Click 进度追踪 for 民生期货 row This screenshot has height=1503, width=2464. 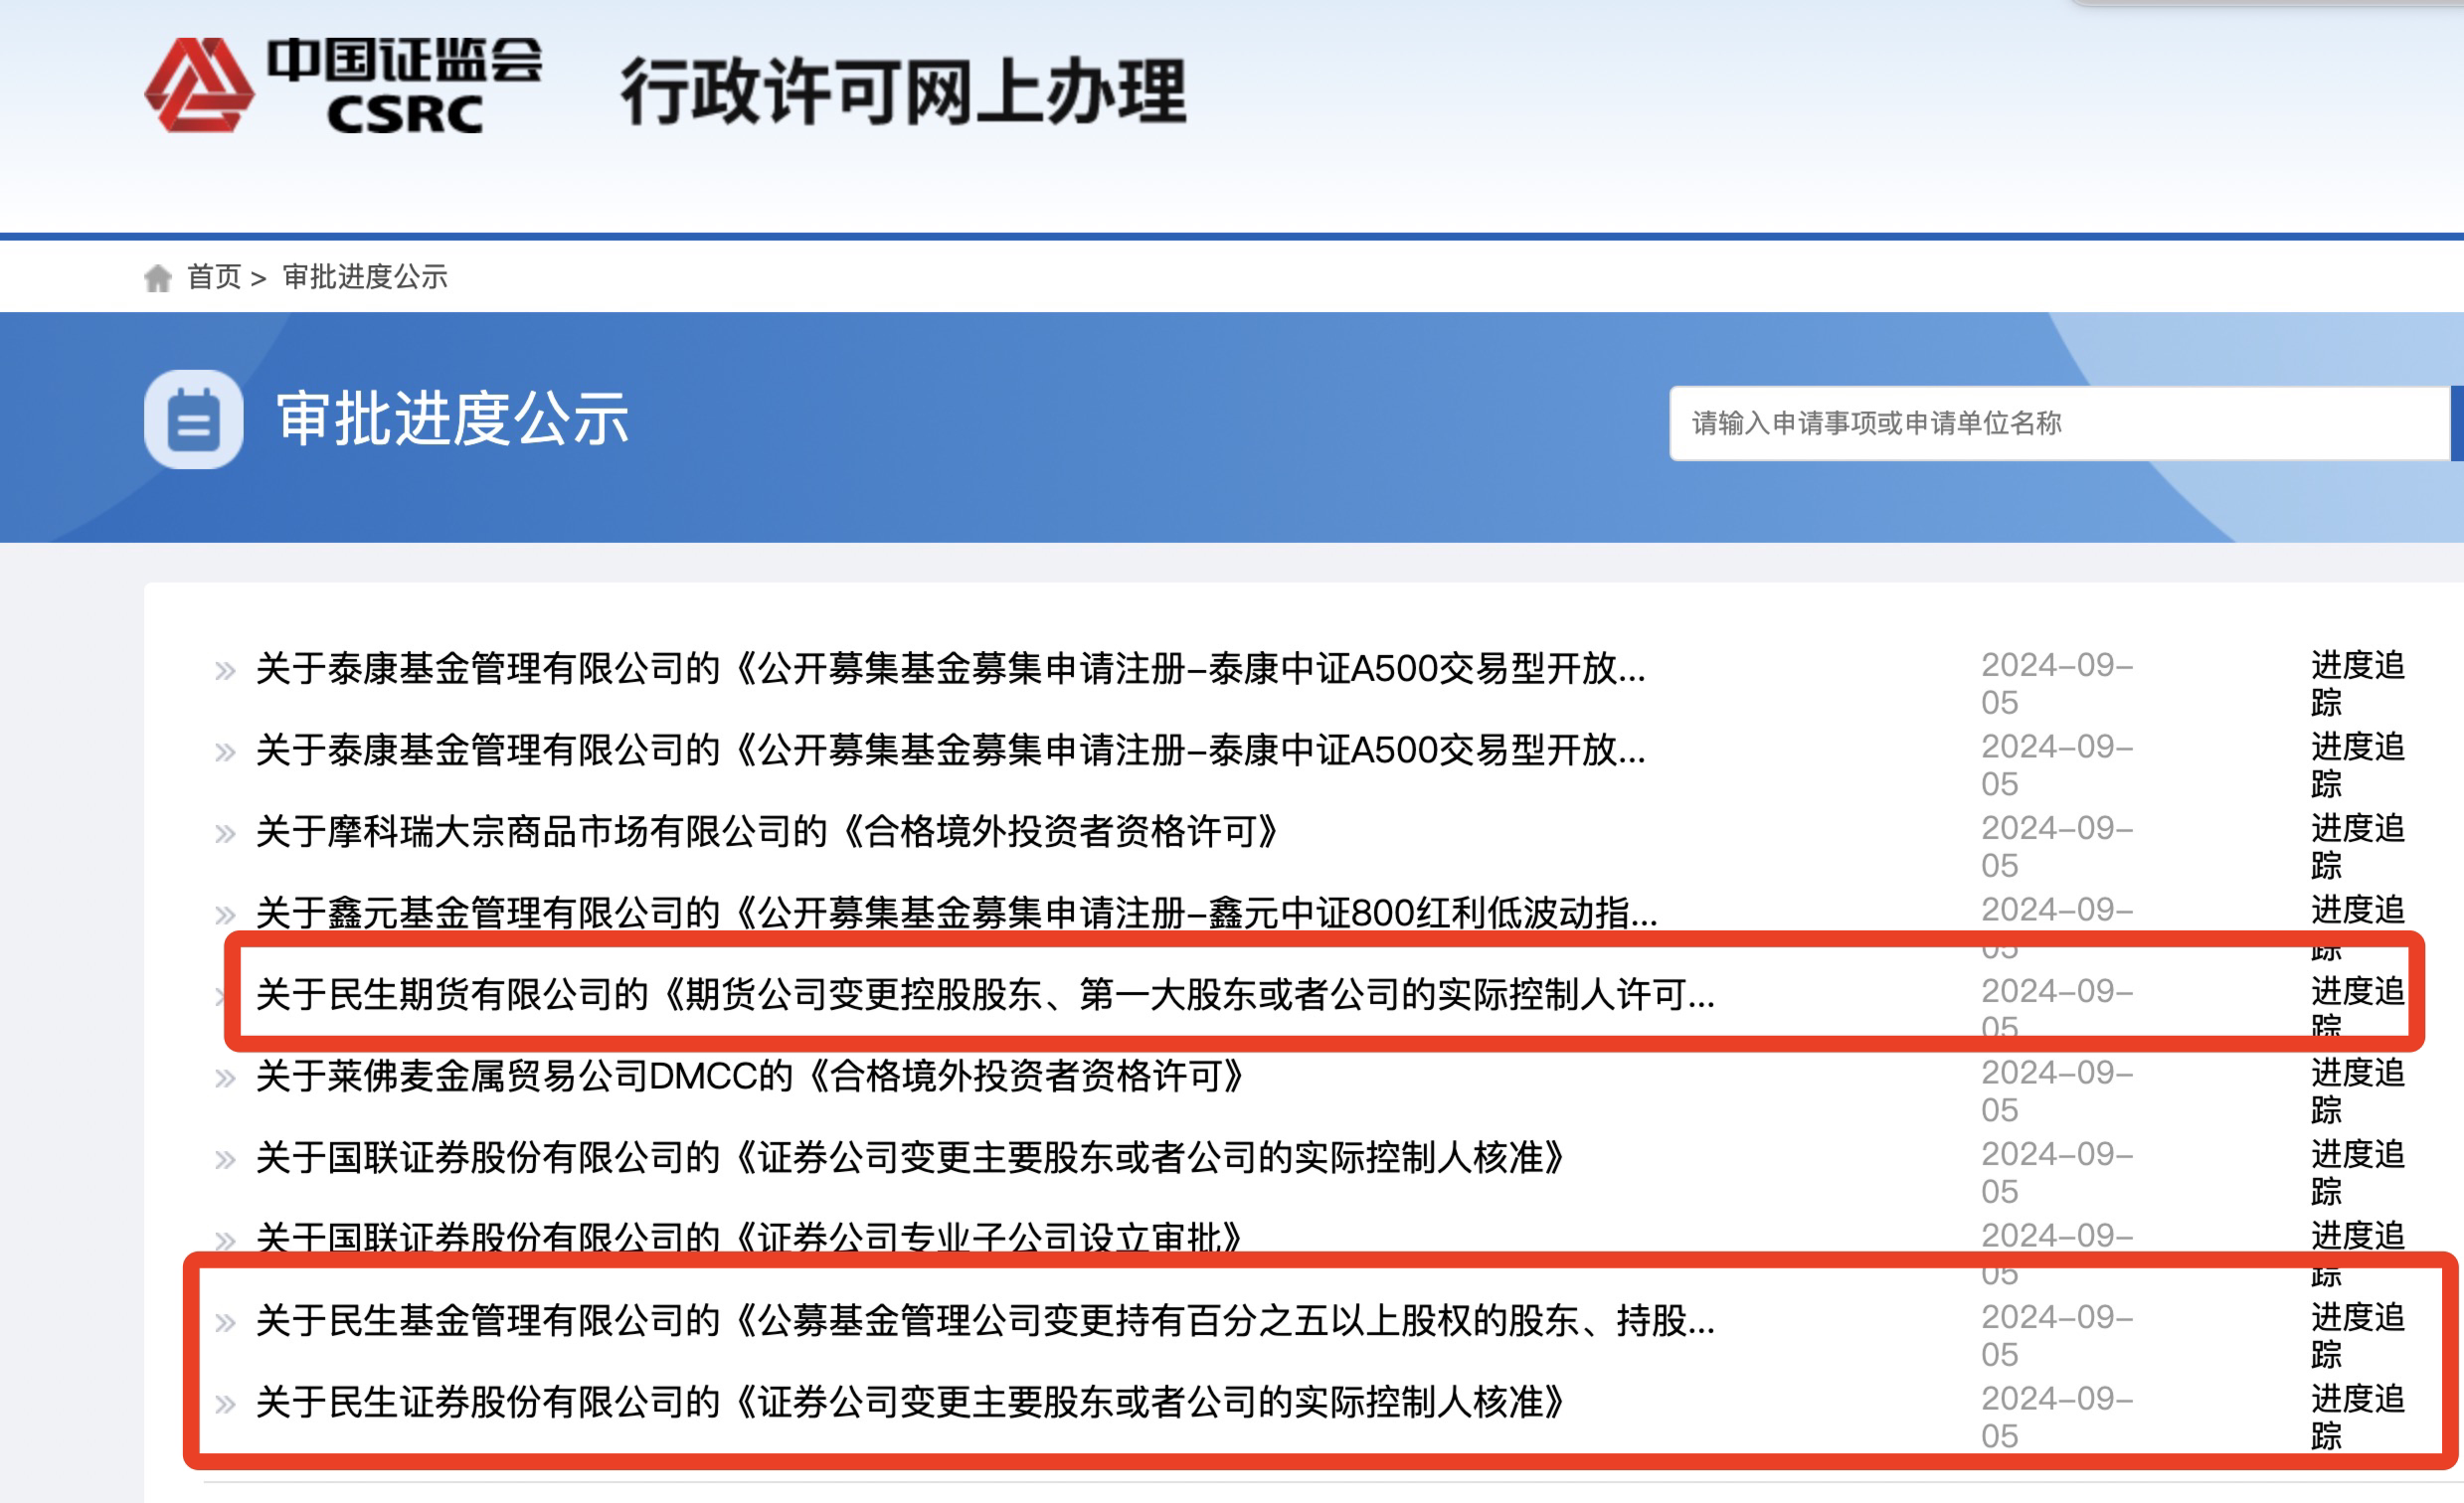point(2357,1009)
